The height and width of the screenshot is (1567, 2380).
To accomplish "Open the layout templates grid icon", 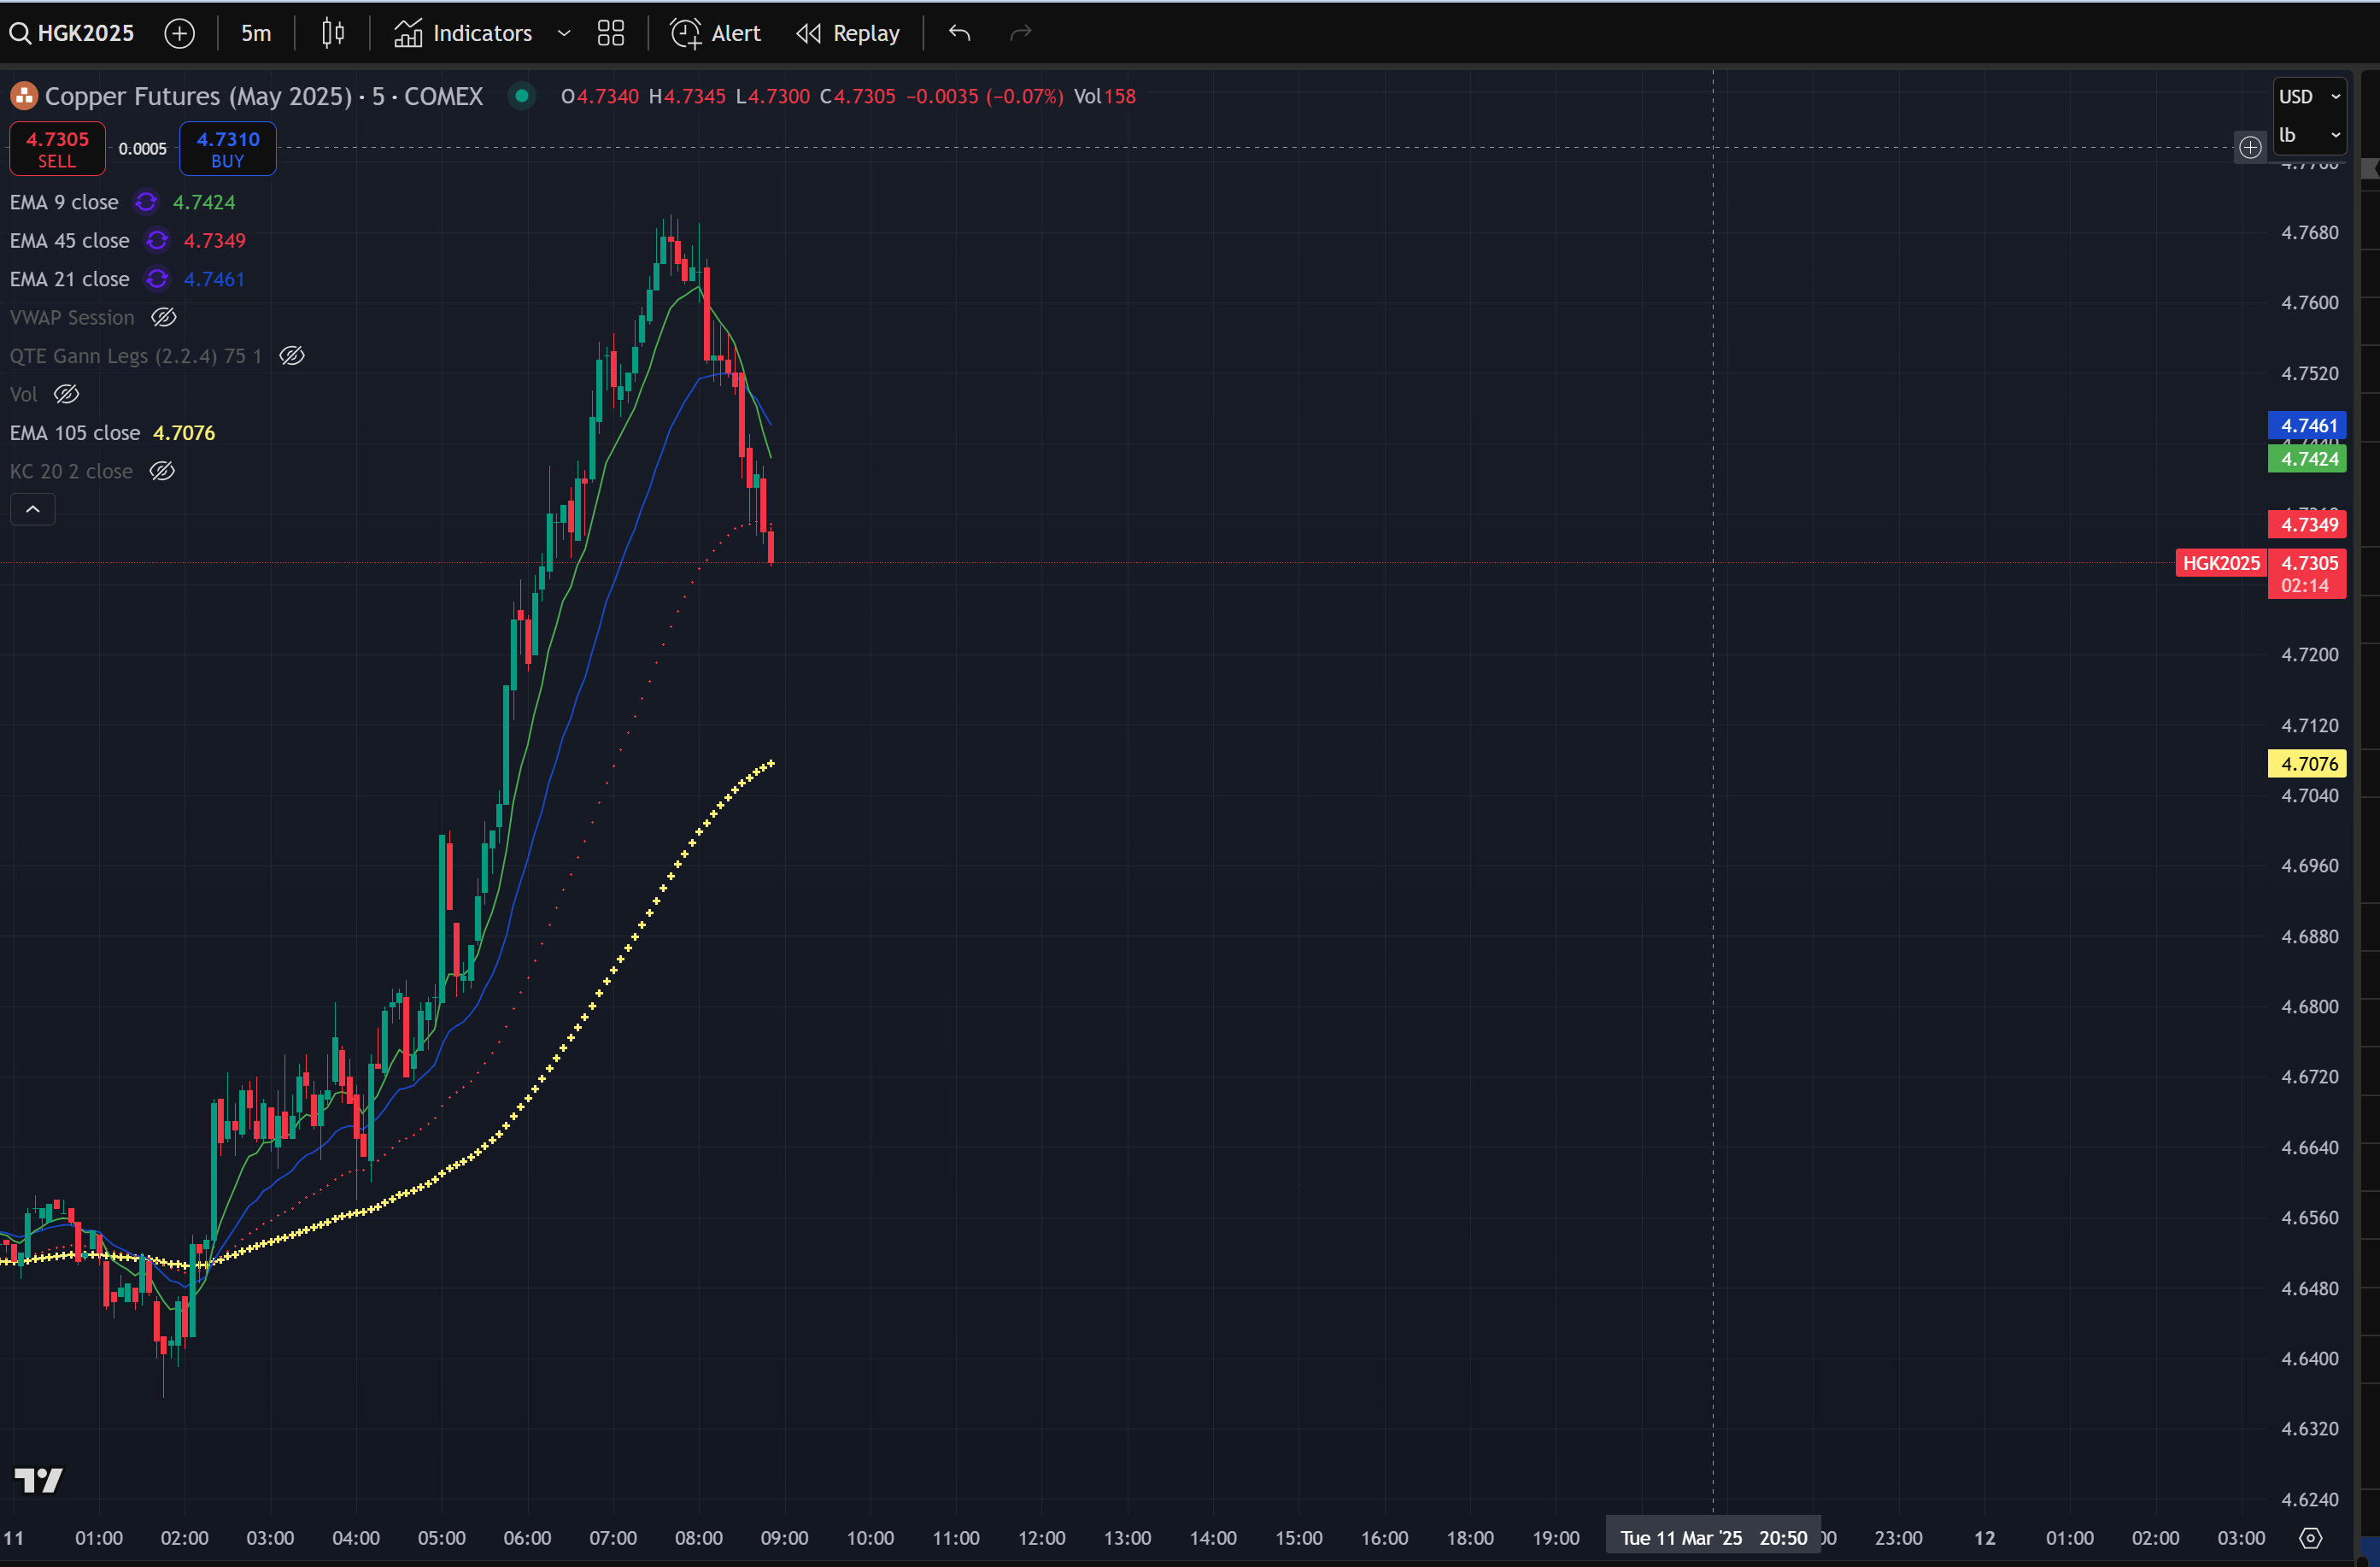I will click(x=610, y=33).
